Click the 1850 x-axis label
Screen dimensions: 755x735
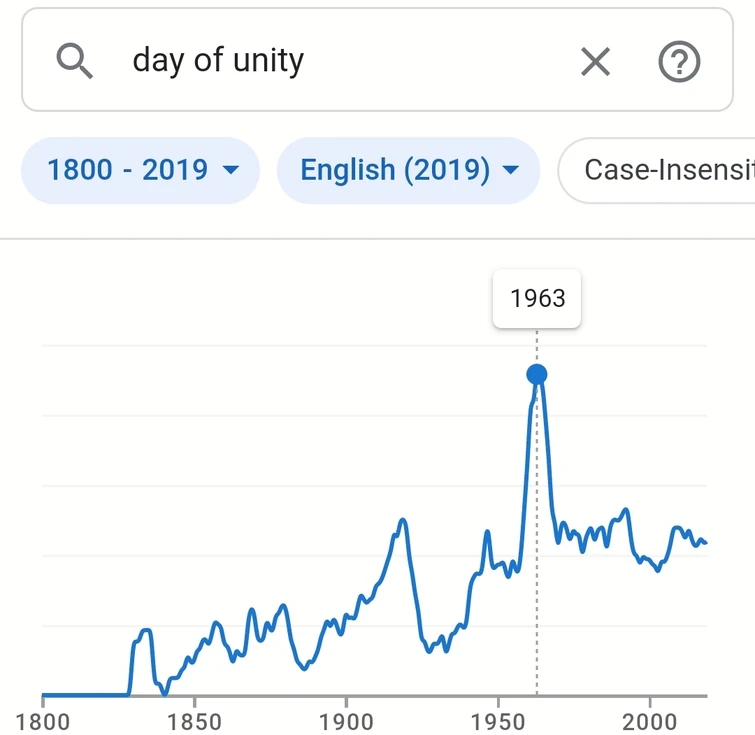[x=195, y=720]
